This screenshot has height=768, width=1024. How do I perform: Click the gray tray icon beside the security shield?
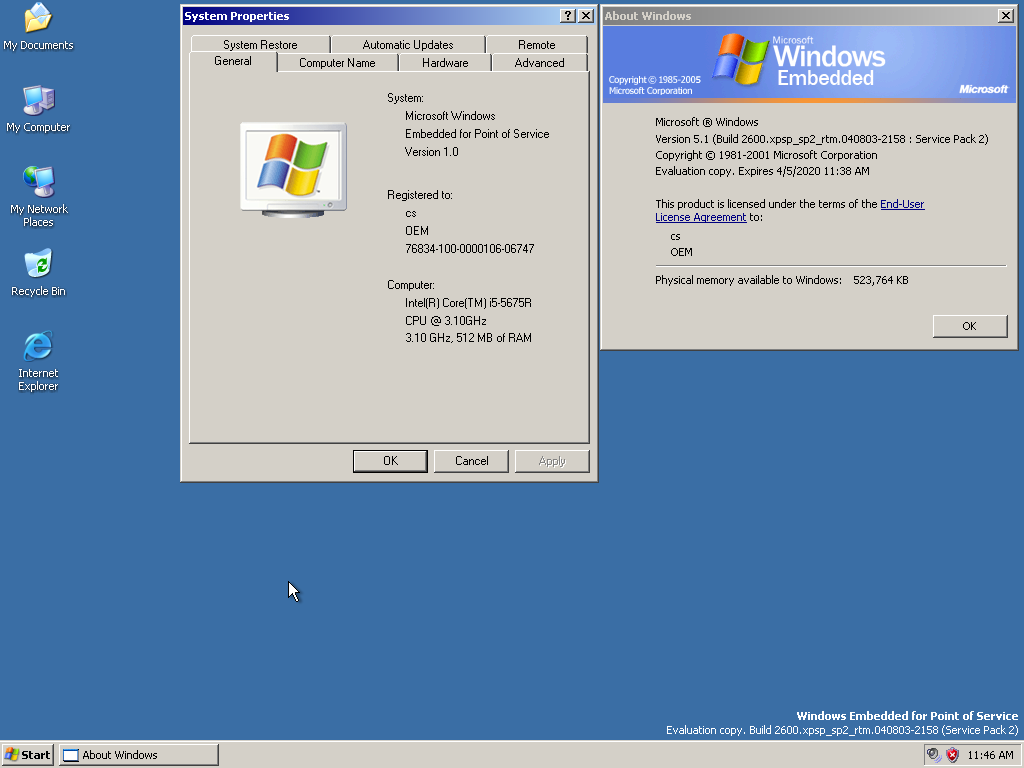[x=934, y=755]
